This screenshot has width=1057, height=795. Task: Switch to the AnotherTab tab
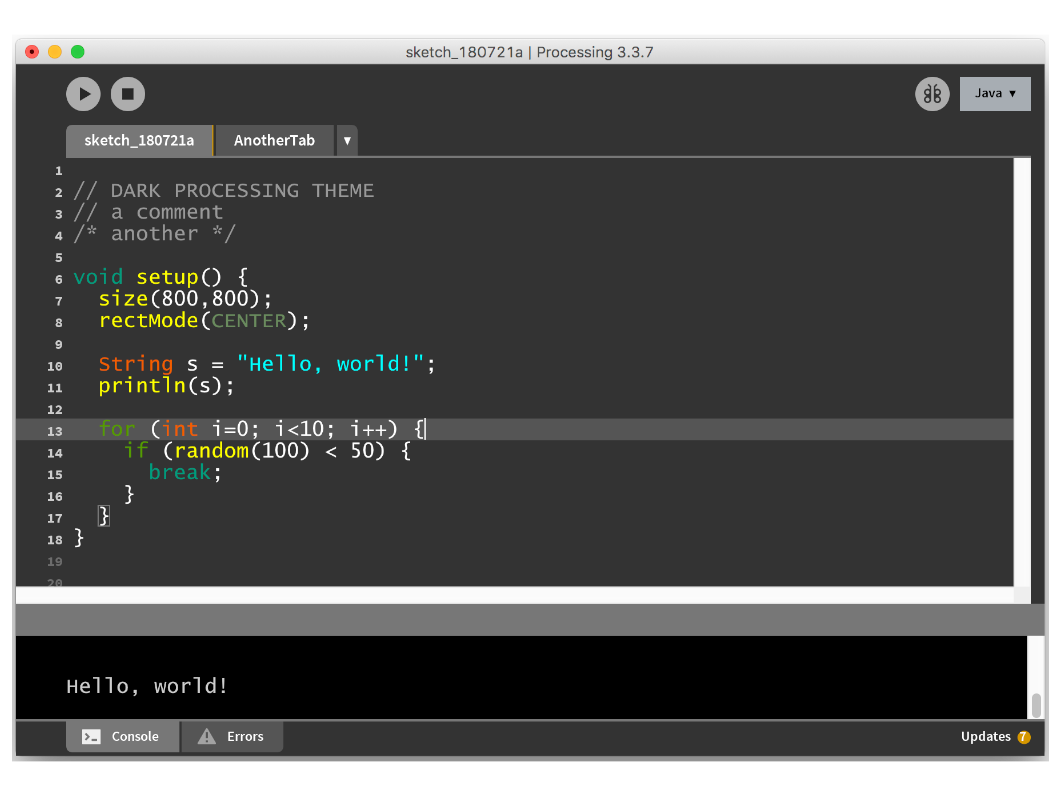(274, 141)
